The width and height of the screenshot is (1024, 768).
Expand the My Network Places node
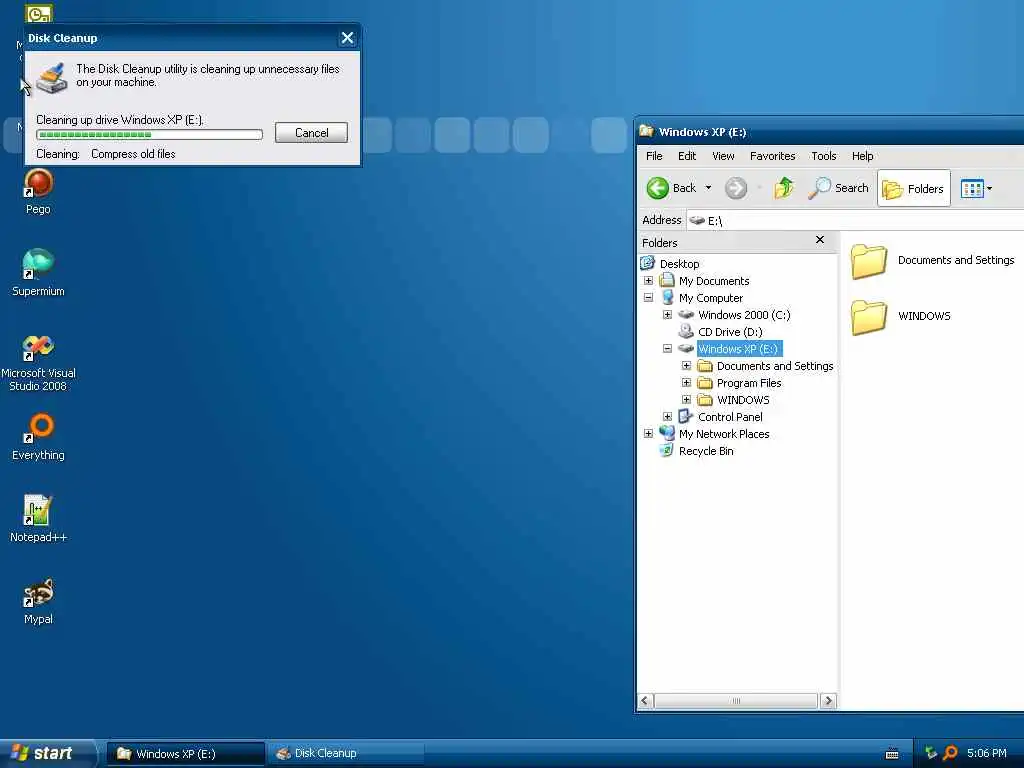pos(648,434)
